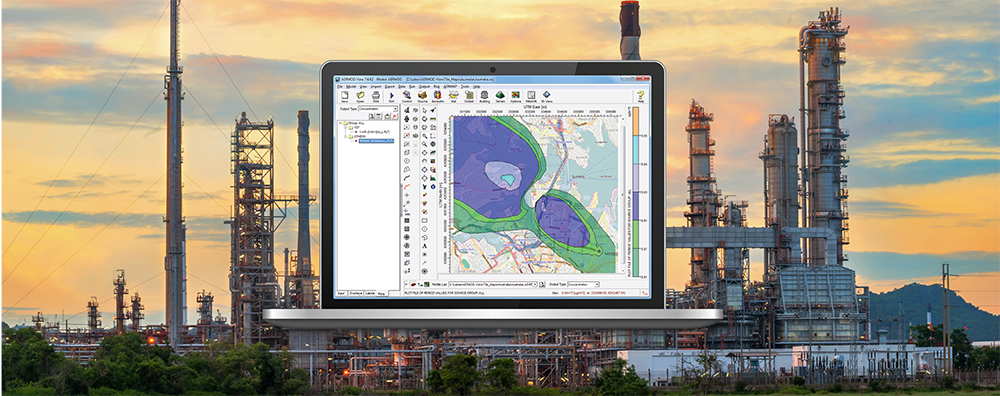Switch to the Overlays tab
This screenshot has height=396, width=1000.
coord(356,293)
